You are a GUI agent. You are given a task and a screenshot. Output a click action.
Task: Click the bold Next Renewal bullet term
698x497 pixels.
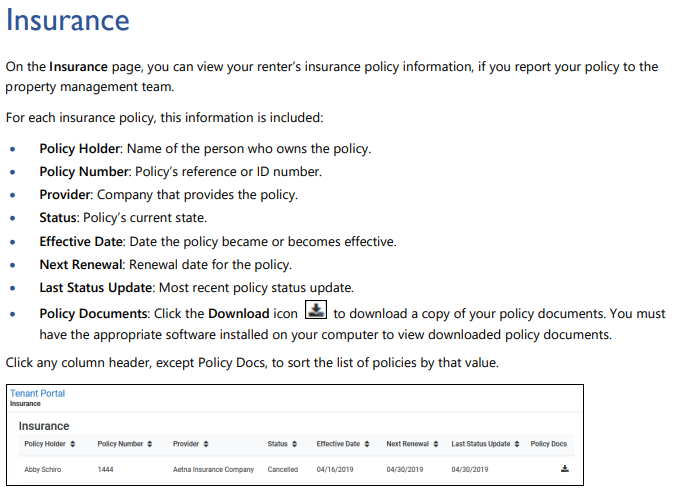click(81, 265)
